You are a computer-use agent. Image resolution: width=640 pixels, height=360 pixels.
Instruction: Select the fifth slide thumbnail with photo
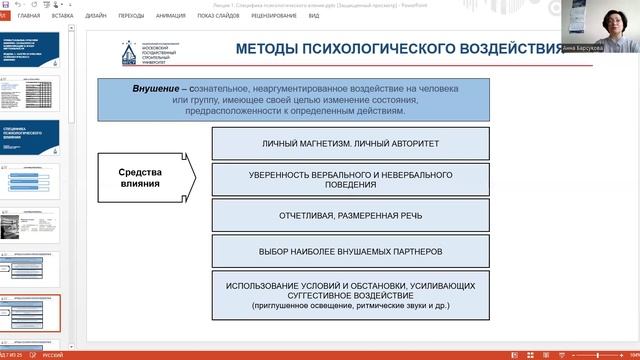pos(30,225)
